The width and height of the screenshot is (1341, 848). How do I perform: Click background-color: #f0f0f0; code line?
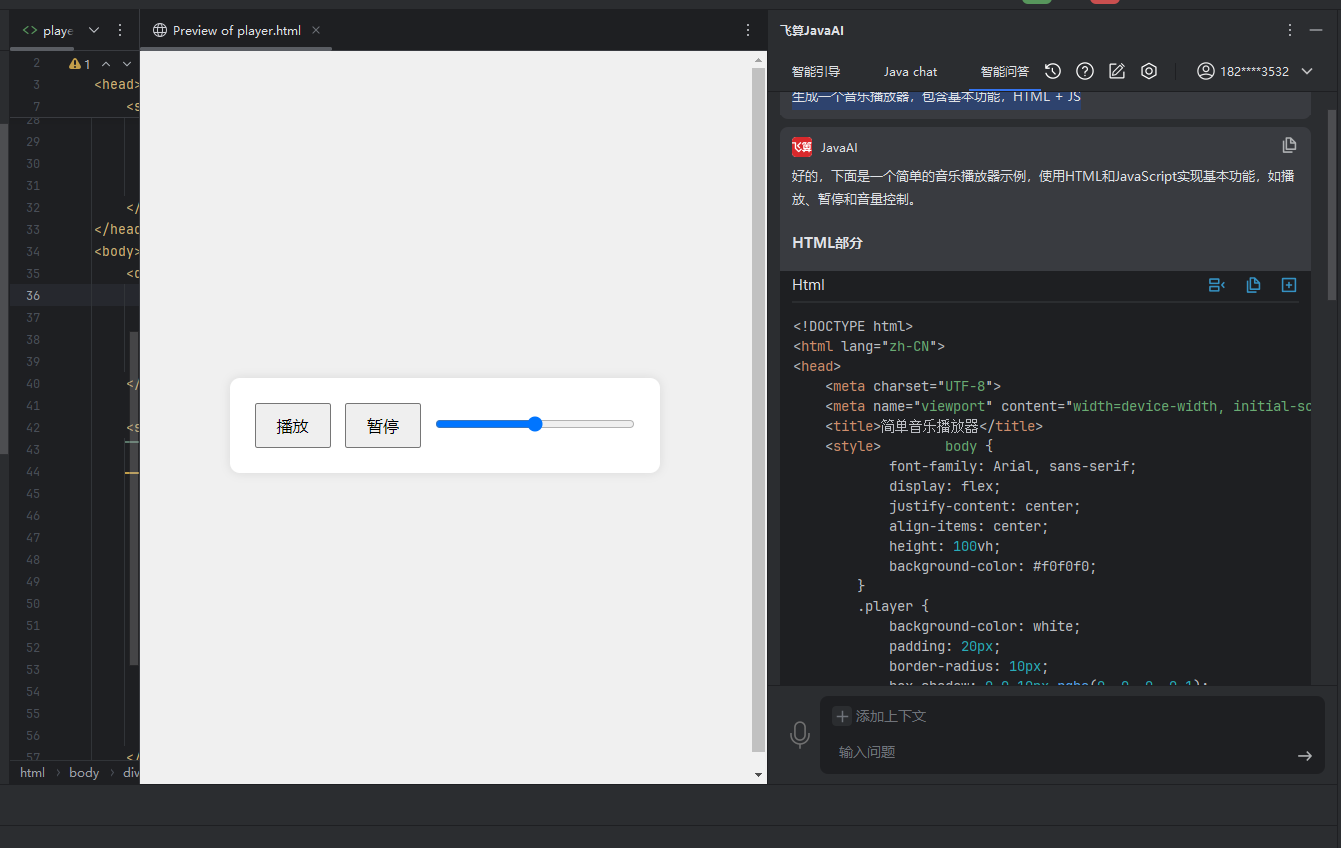coord(993,566)
